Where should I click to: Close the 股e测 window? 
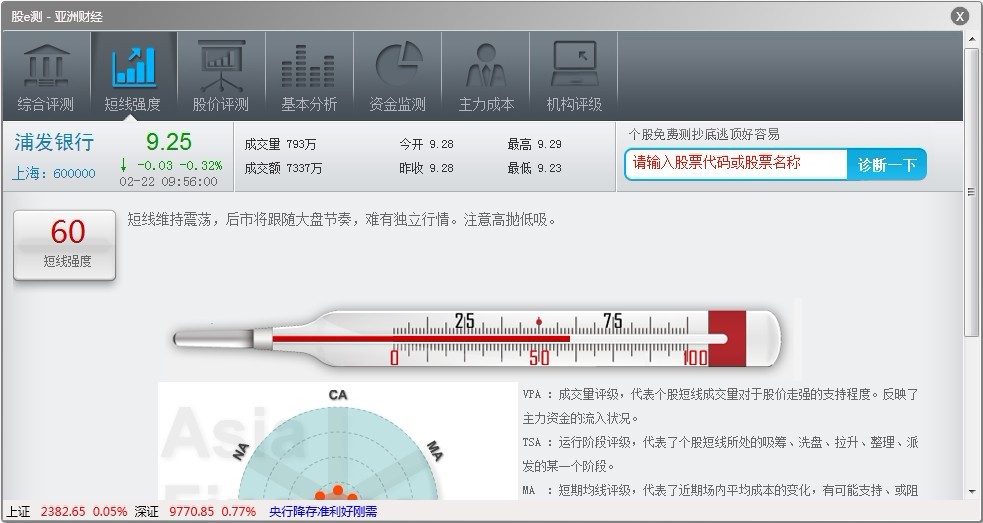(960, 16)
